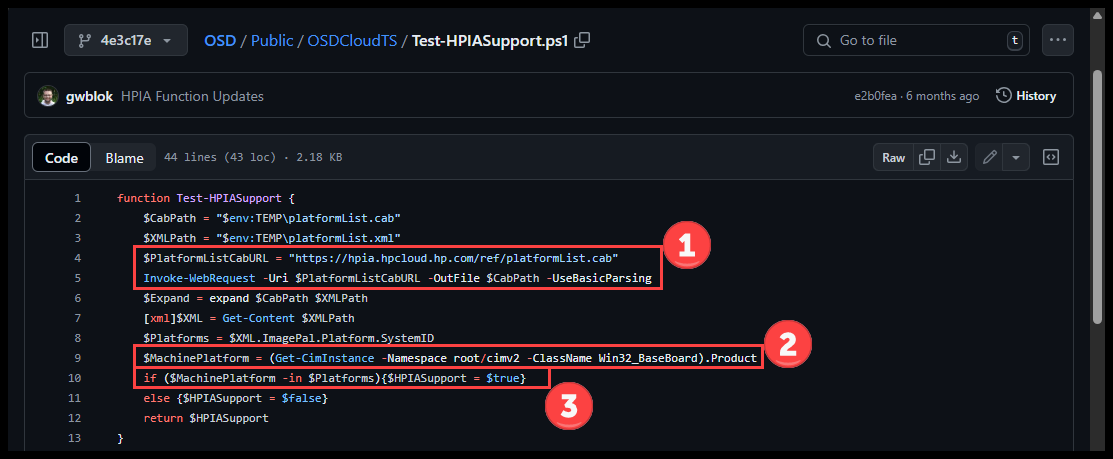Click the "6 months ago" timestamp
1113x459 pixels.
[x=943, y=96]
